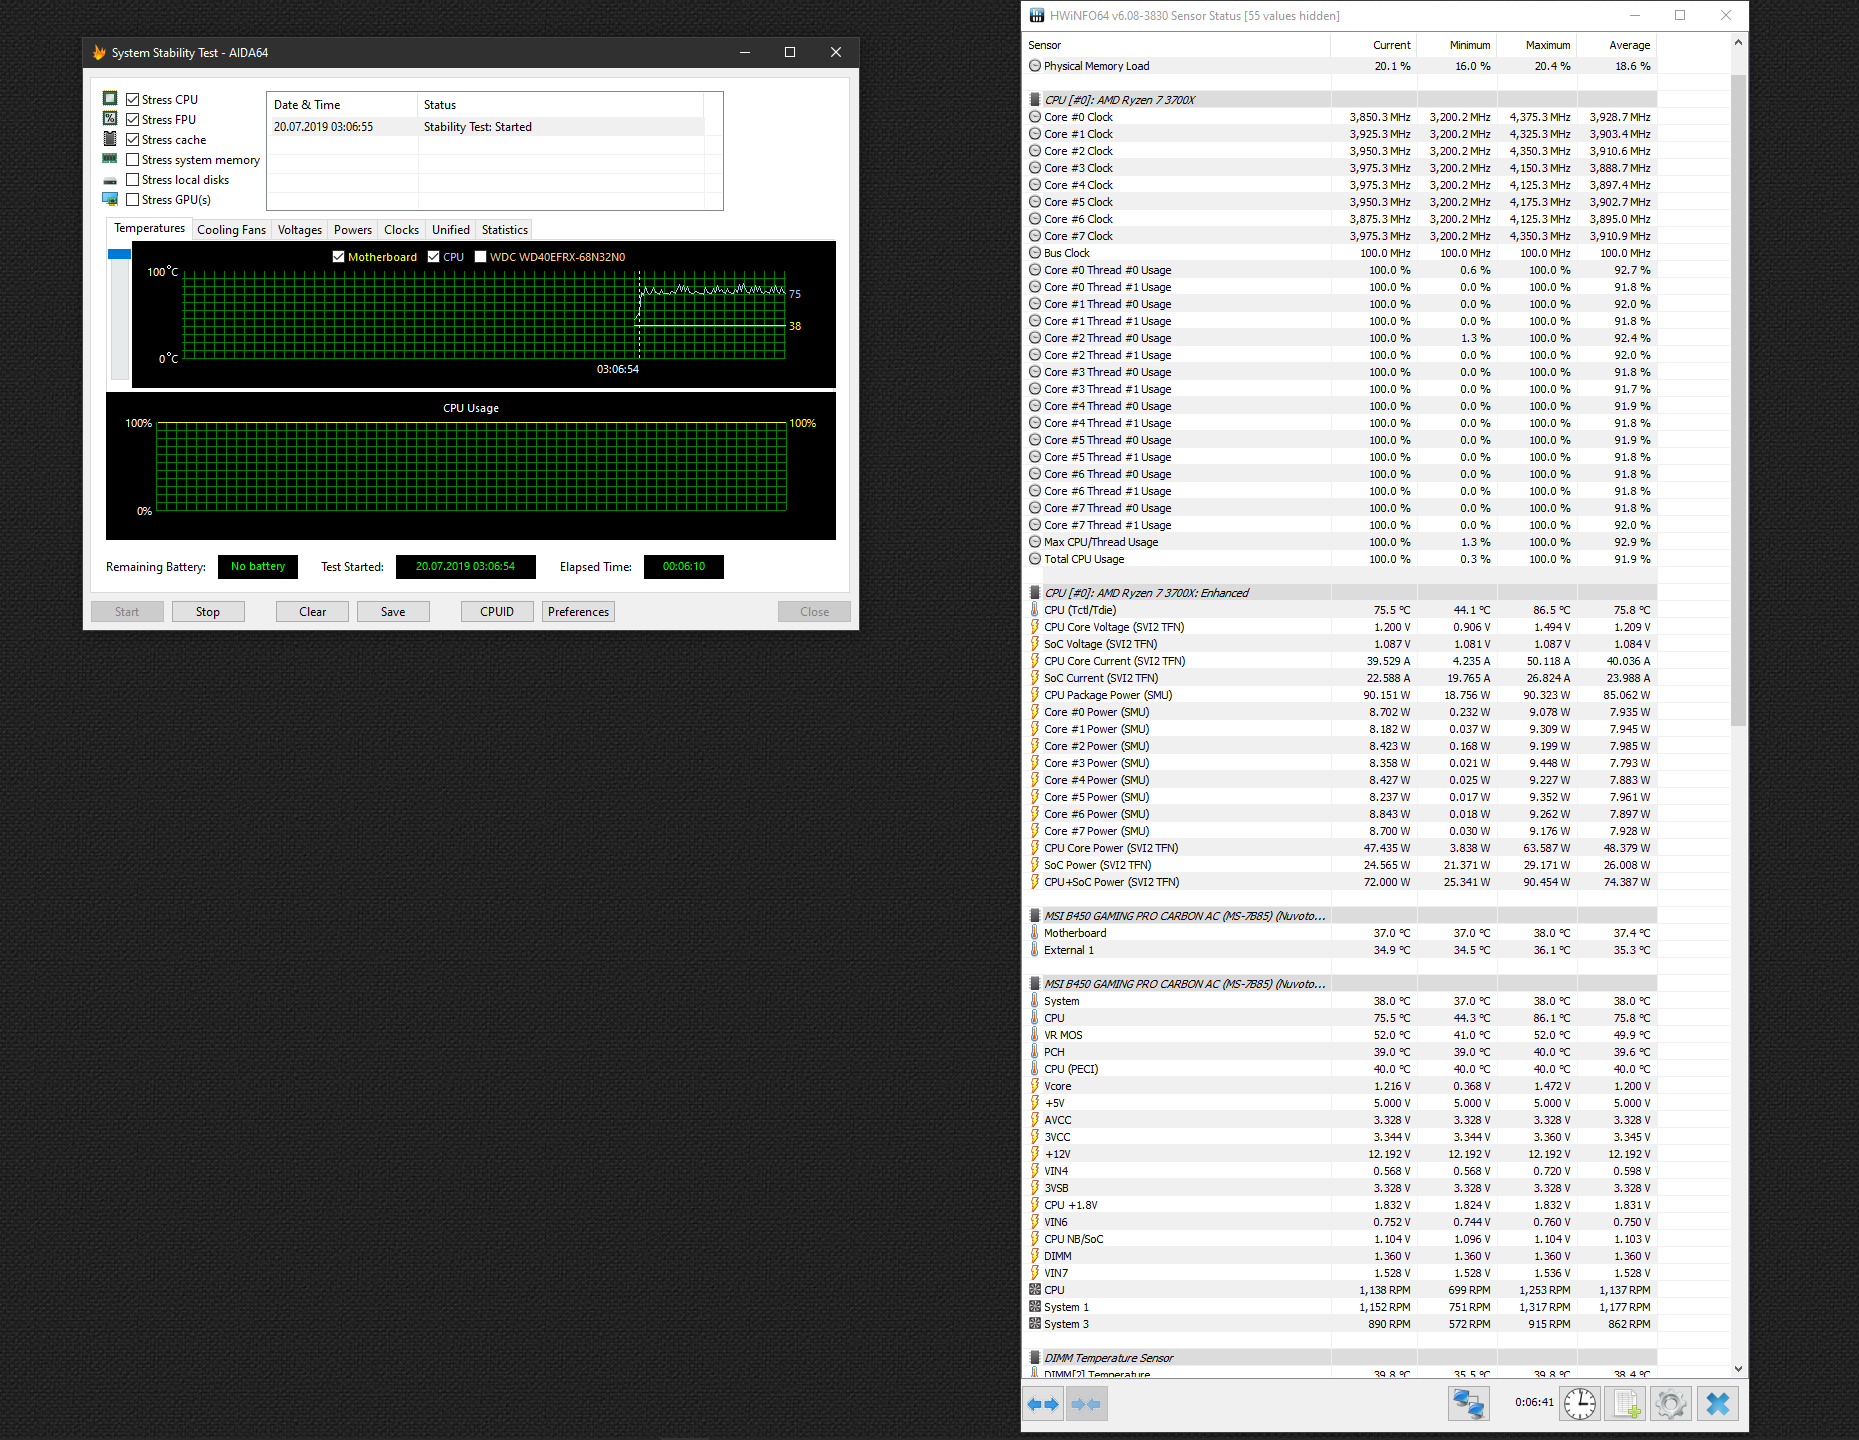Disable the Stress cache checkbox
The image size is (1859, 1440).
coord(133,139)
